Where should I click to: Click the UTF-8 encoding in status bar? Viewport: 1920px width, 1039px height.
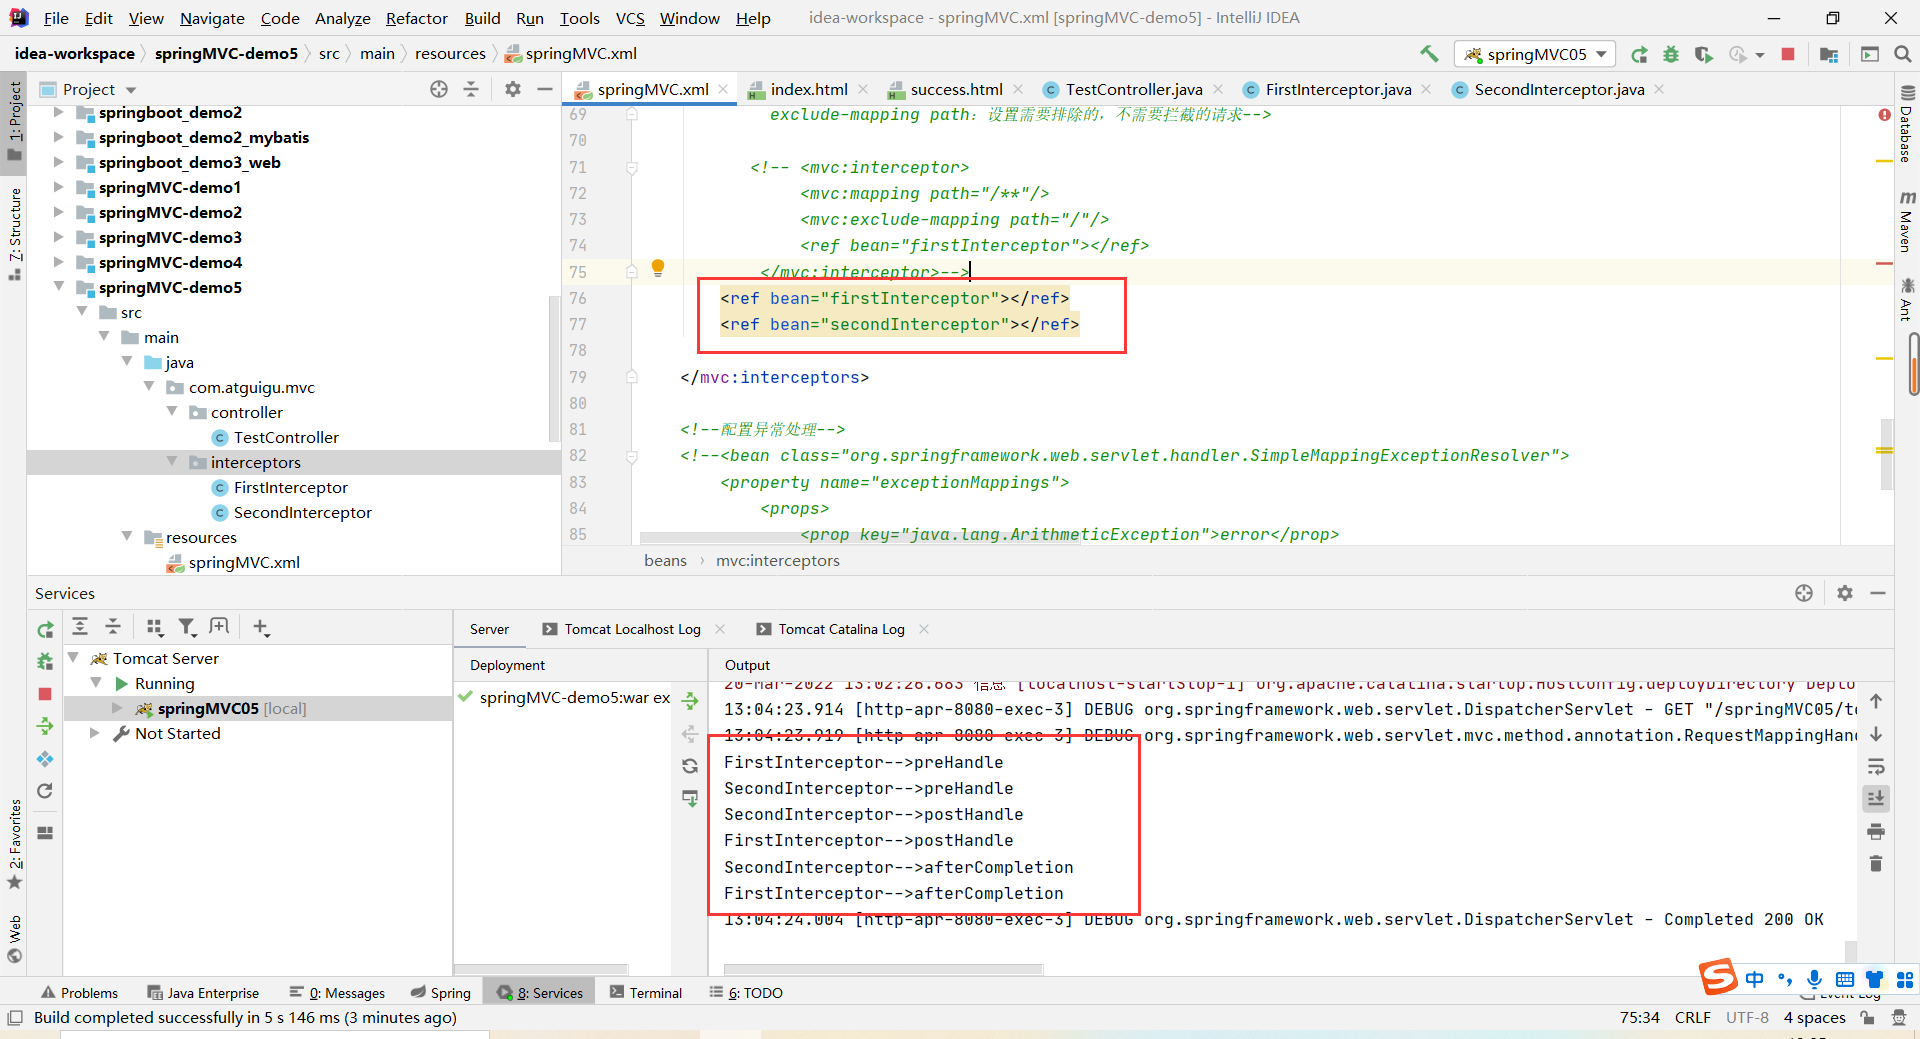coord(1747,1018)
